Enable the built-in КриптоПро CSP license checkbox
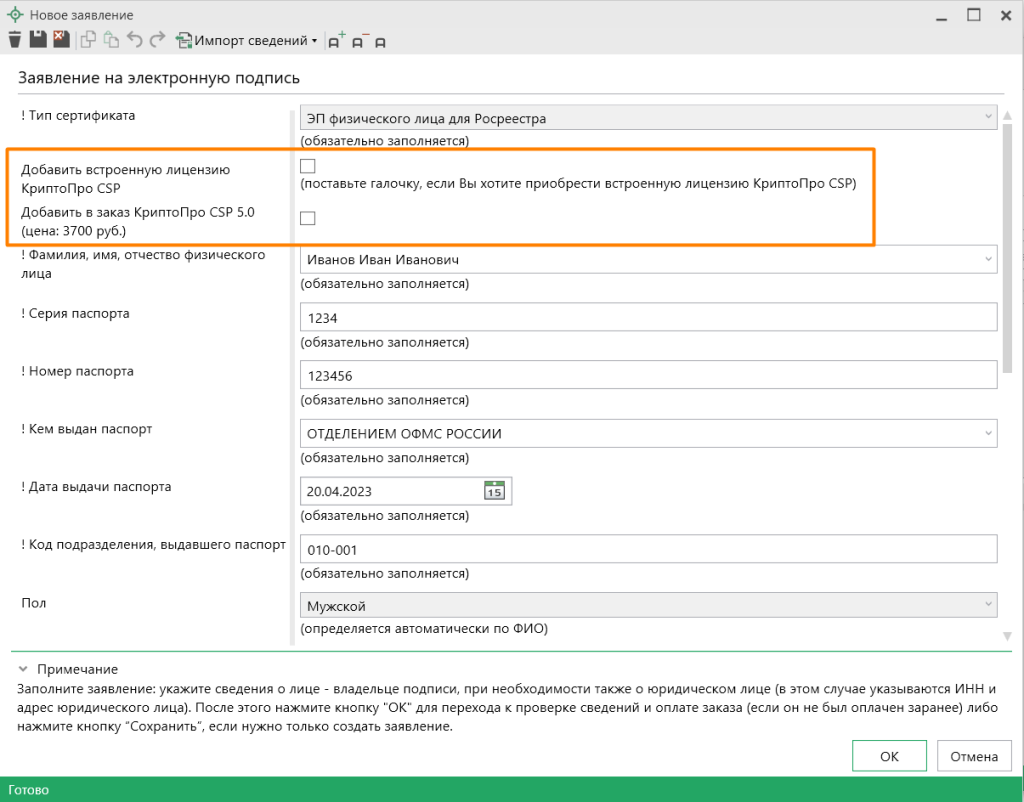Image resolution: width=1024 pixels, height=802 pixels. tap(308, 166)
